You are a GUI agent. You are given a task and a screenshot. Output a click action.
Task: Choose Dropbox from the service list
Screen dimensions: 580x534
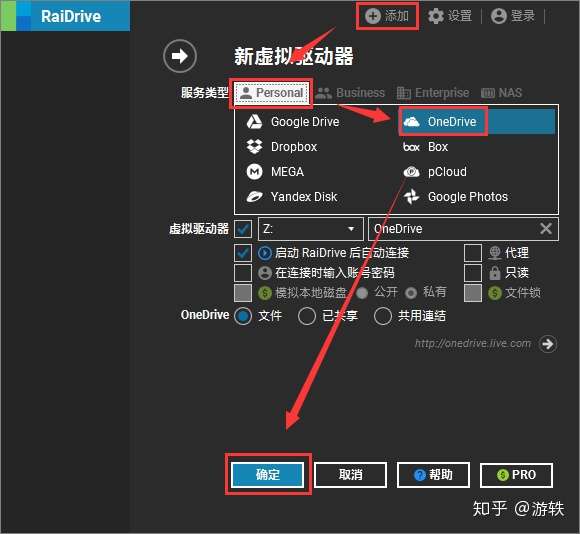[x=282, y=147]
